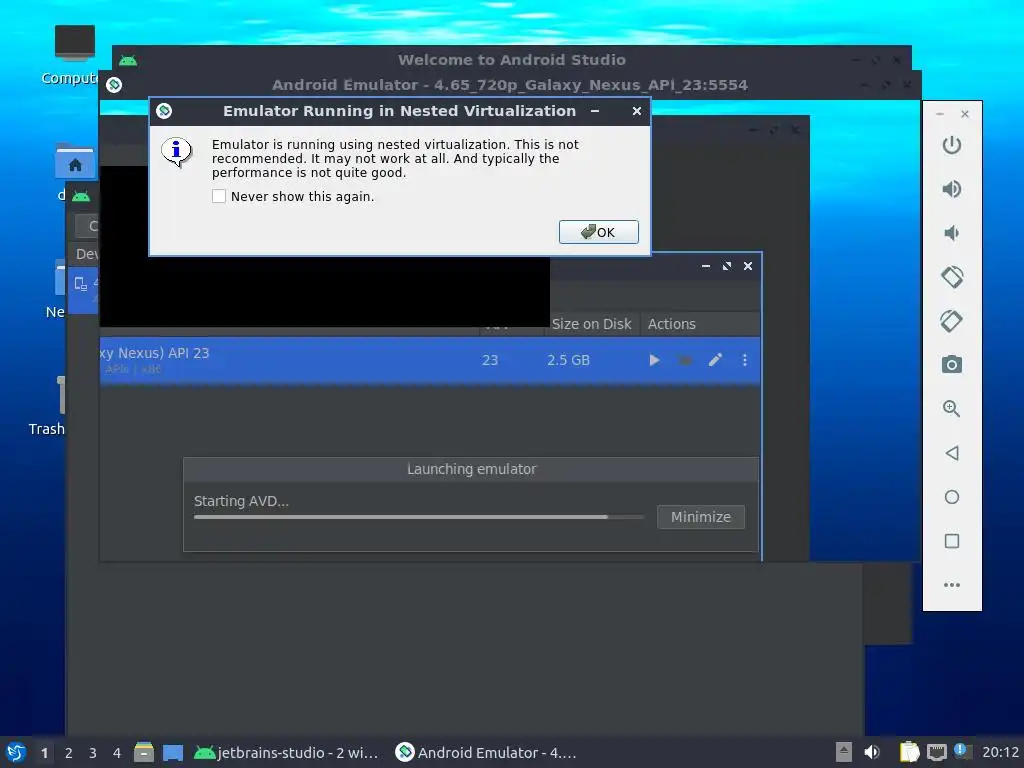
Task: Switch to workspace 1
Action: tap(44, 753)
